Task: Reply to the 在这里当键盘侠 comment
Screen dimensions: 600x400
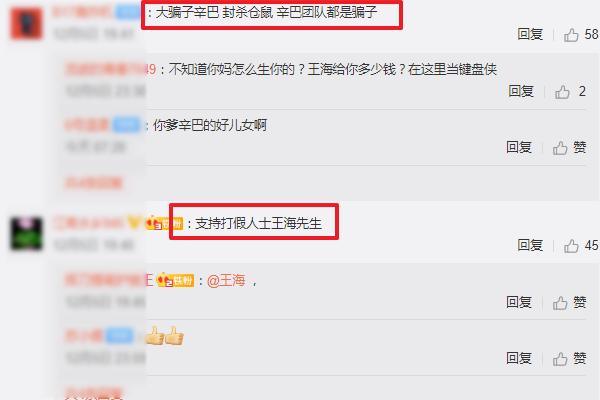Action: pos(521,91)
